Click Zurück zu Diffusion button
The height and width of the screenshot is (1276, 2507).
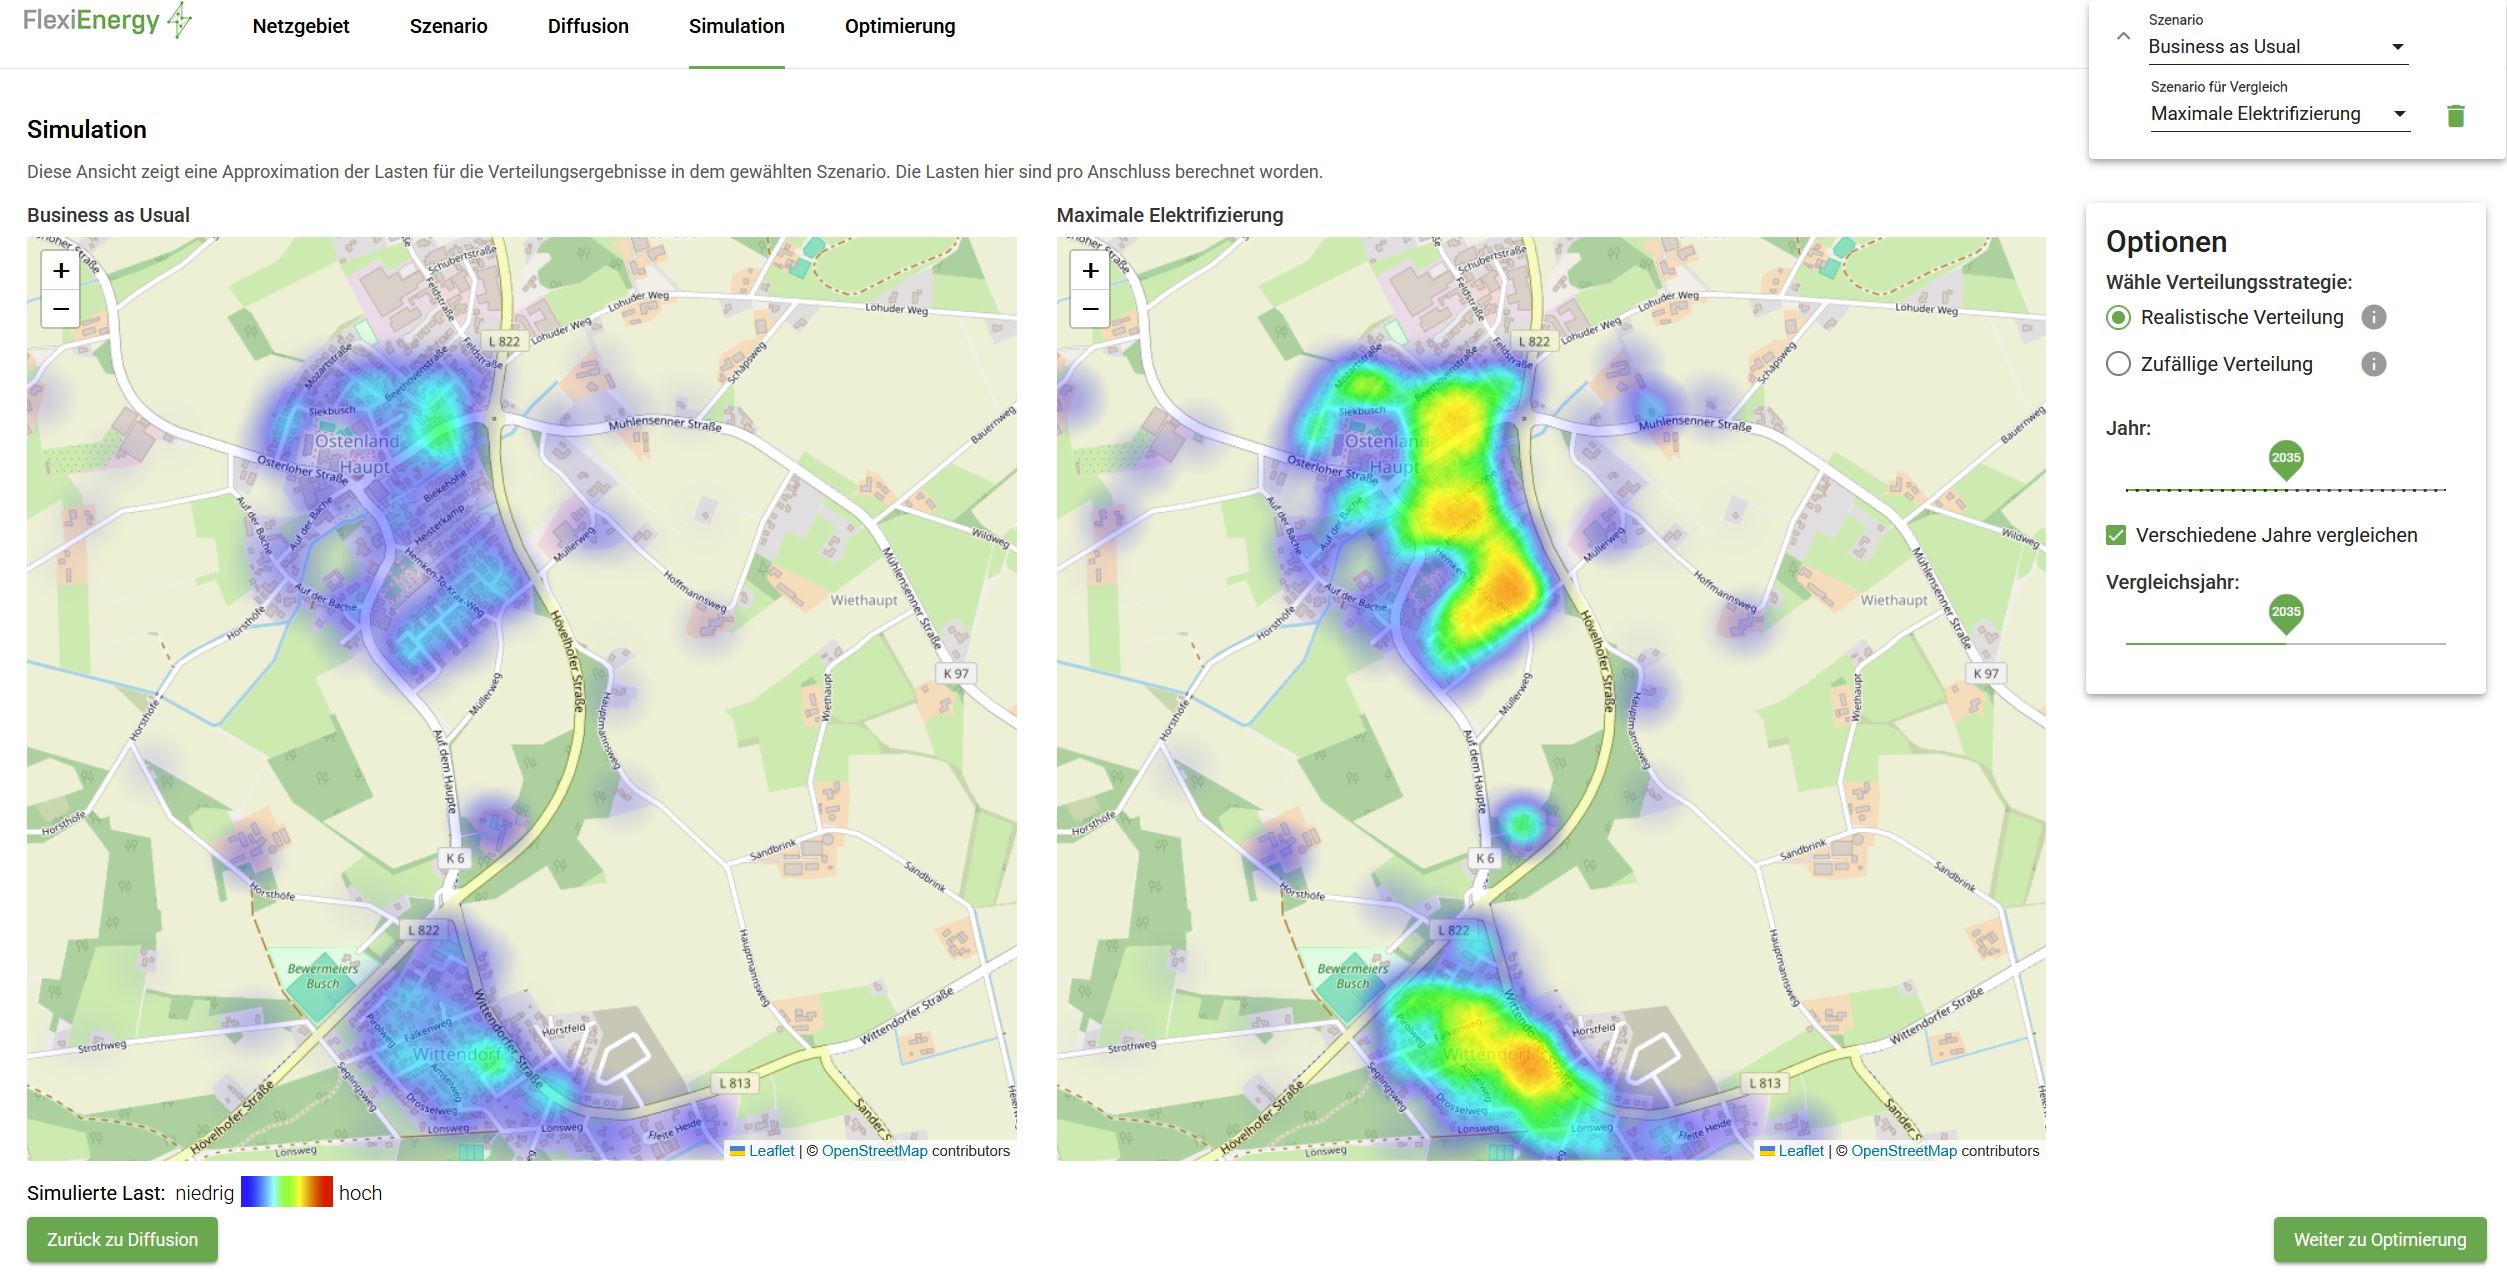pos(122,1239)
